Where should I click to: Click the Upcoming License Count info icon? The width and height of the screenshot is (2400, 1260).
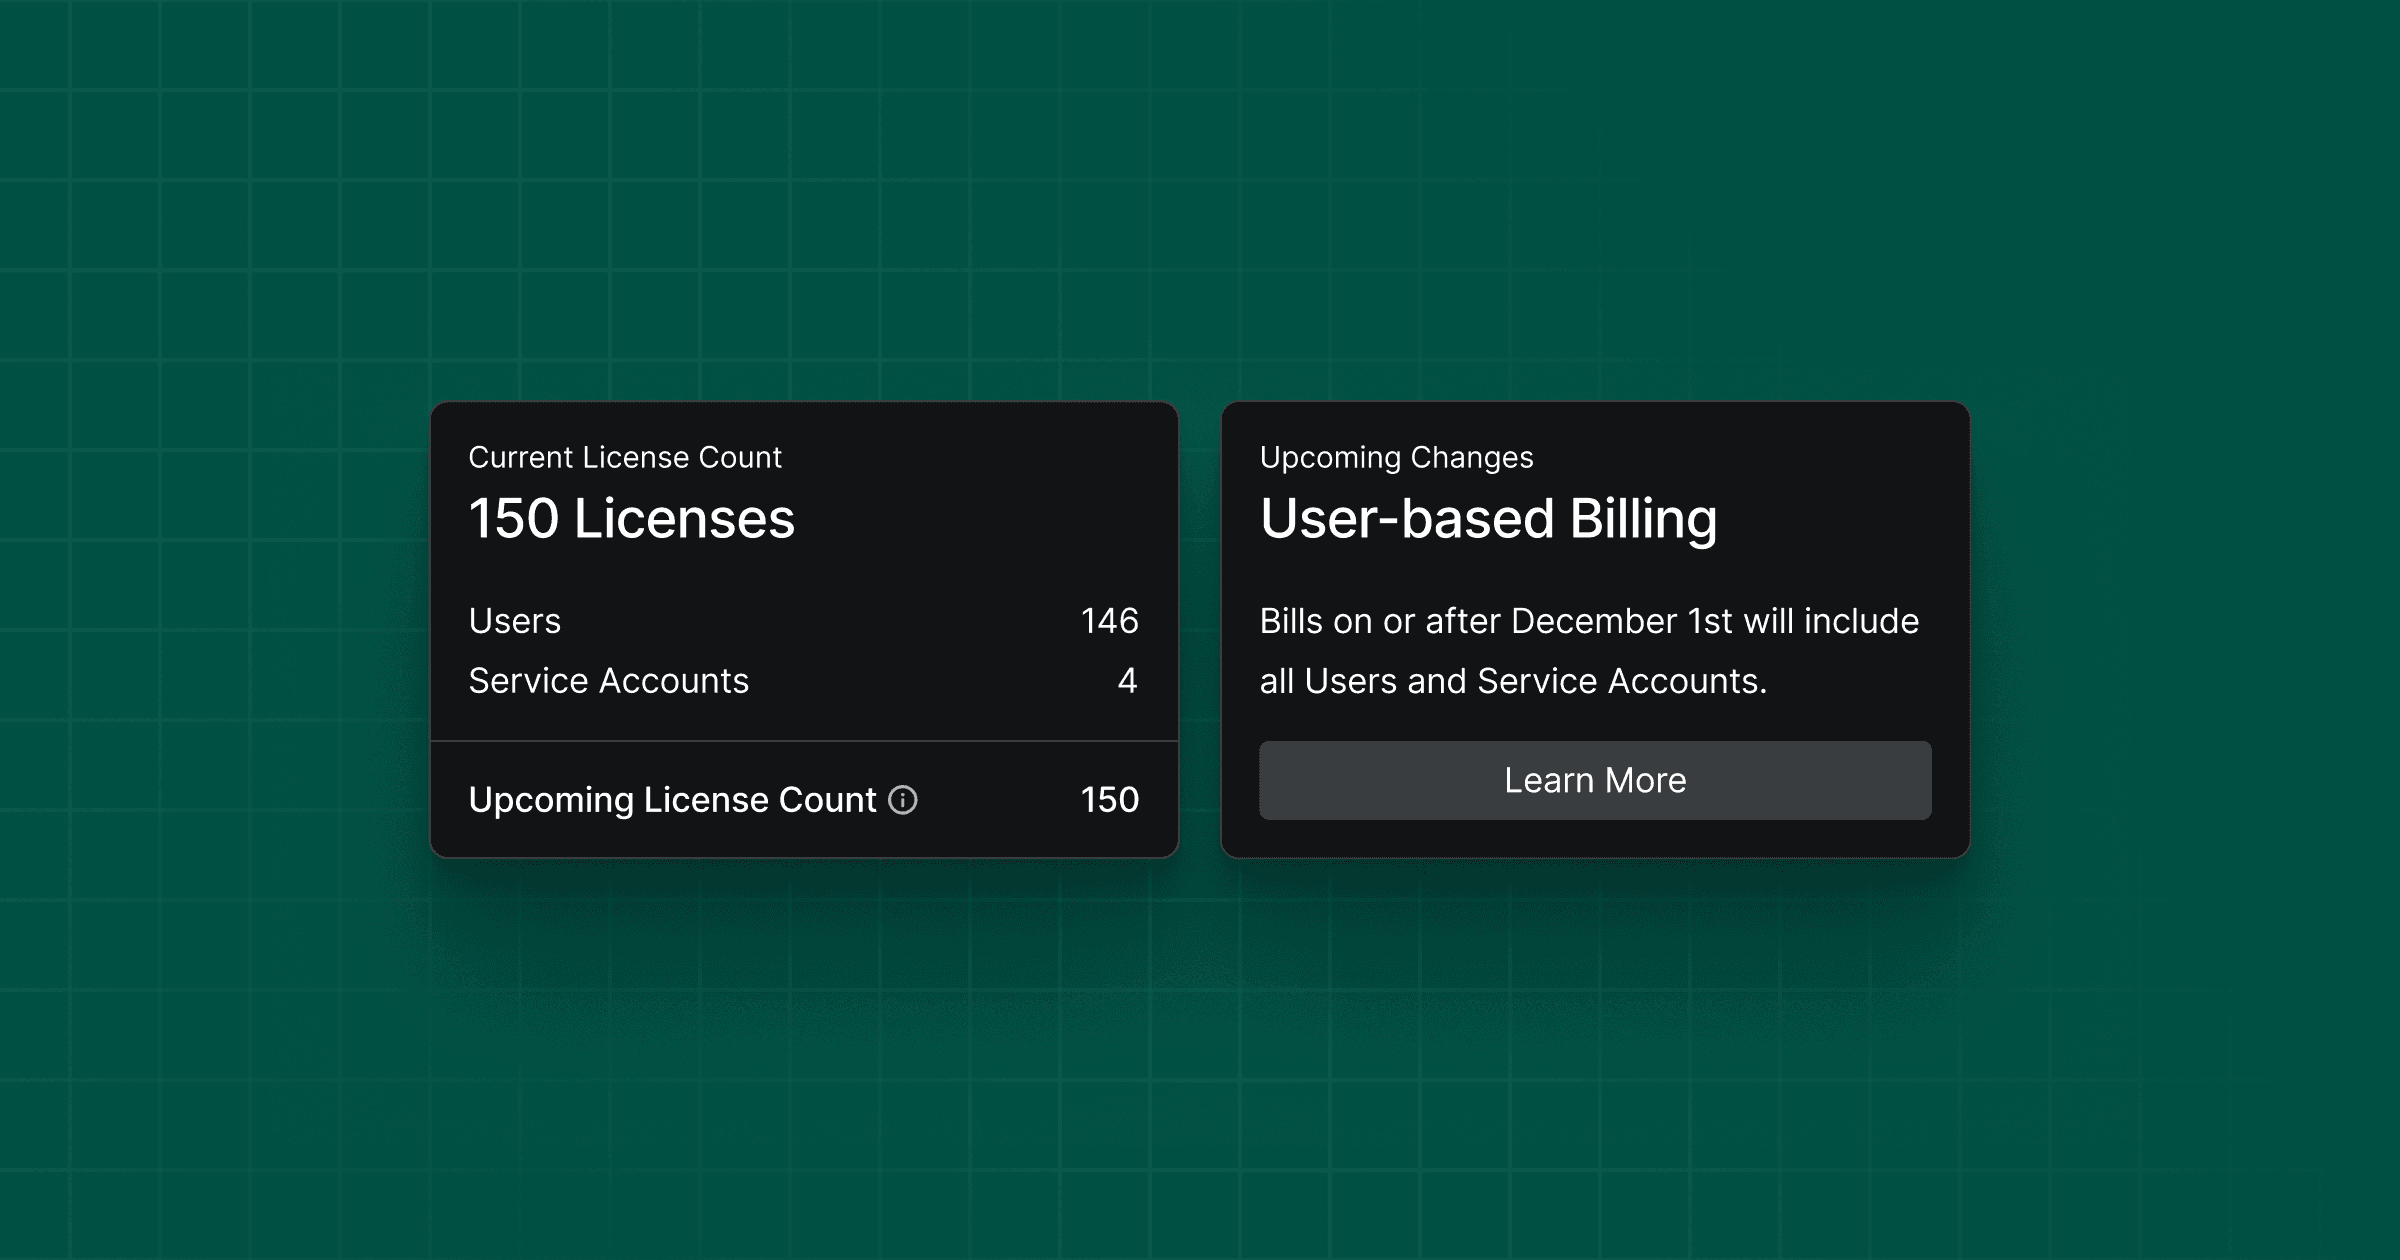pyautogui.click(x=902, y=800)
